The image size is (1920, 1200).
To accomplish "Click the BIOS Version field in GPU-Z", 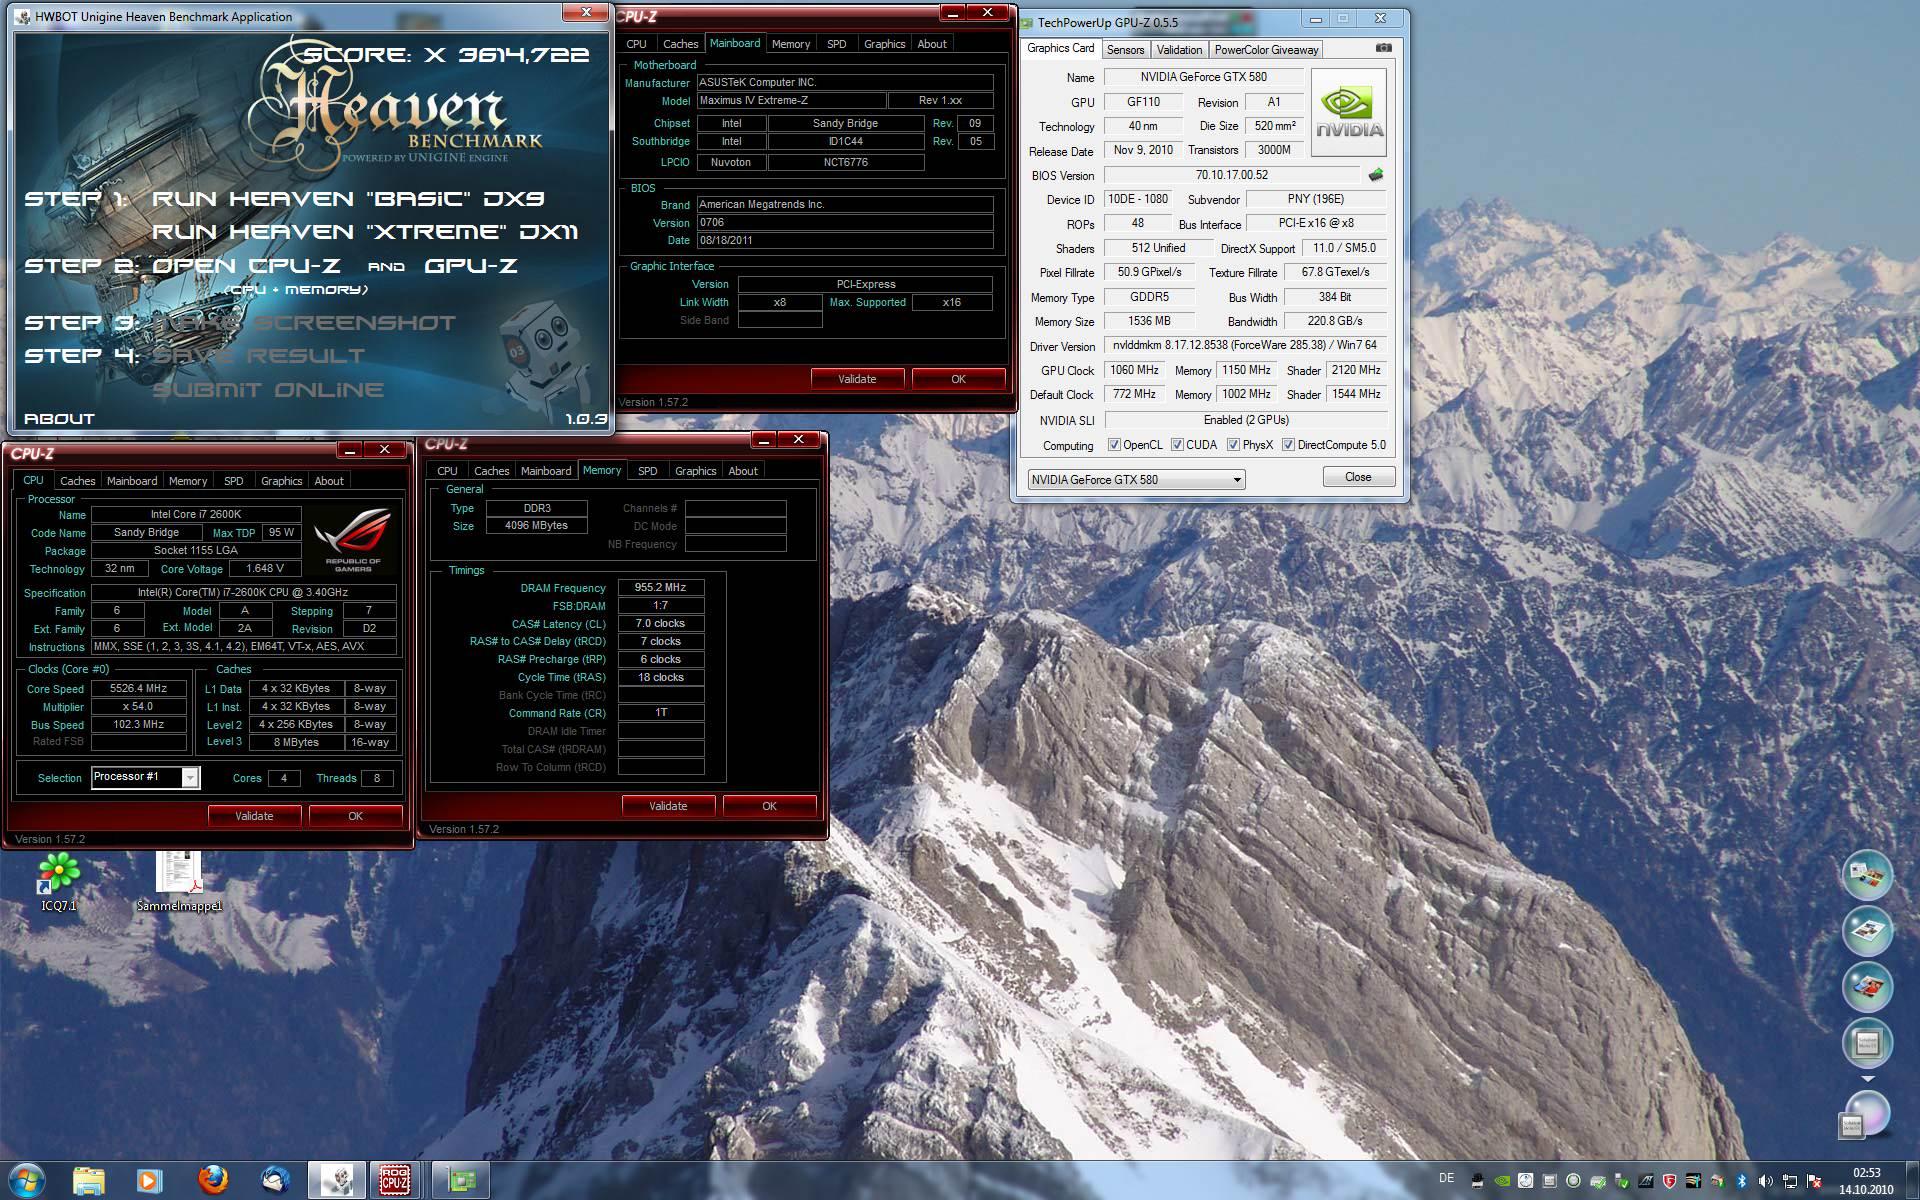I will (x=1232, y=175).
